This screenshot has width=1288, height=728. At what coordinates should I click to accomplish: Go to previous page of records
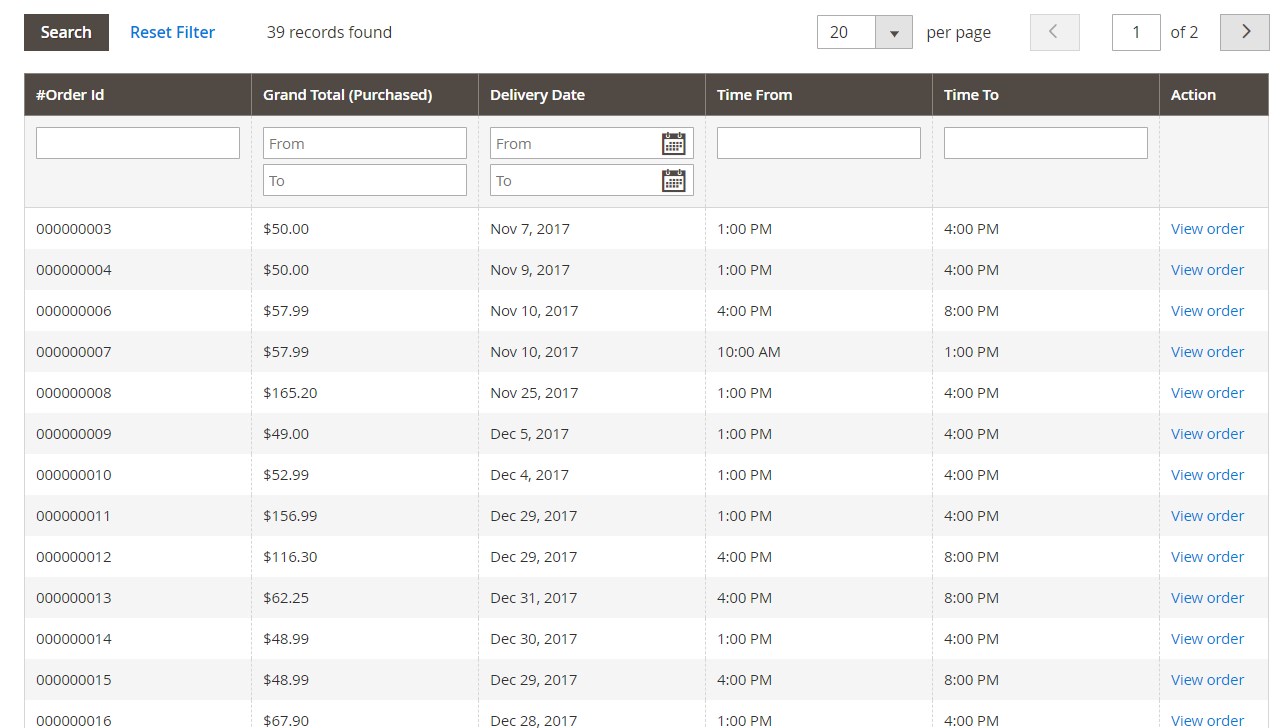pyautogui.click(x=1054, y=32)
